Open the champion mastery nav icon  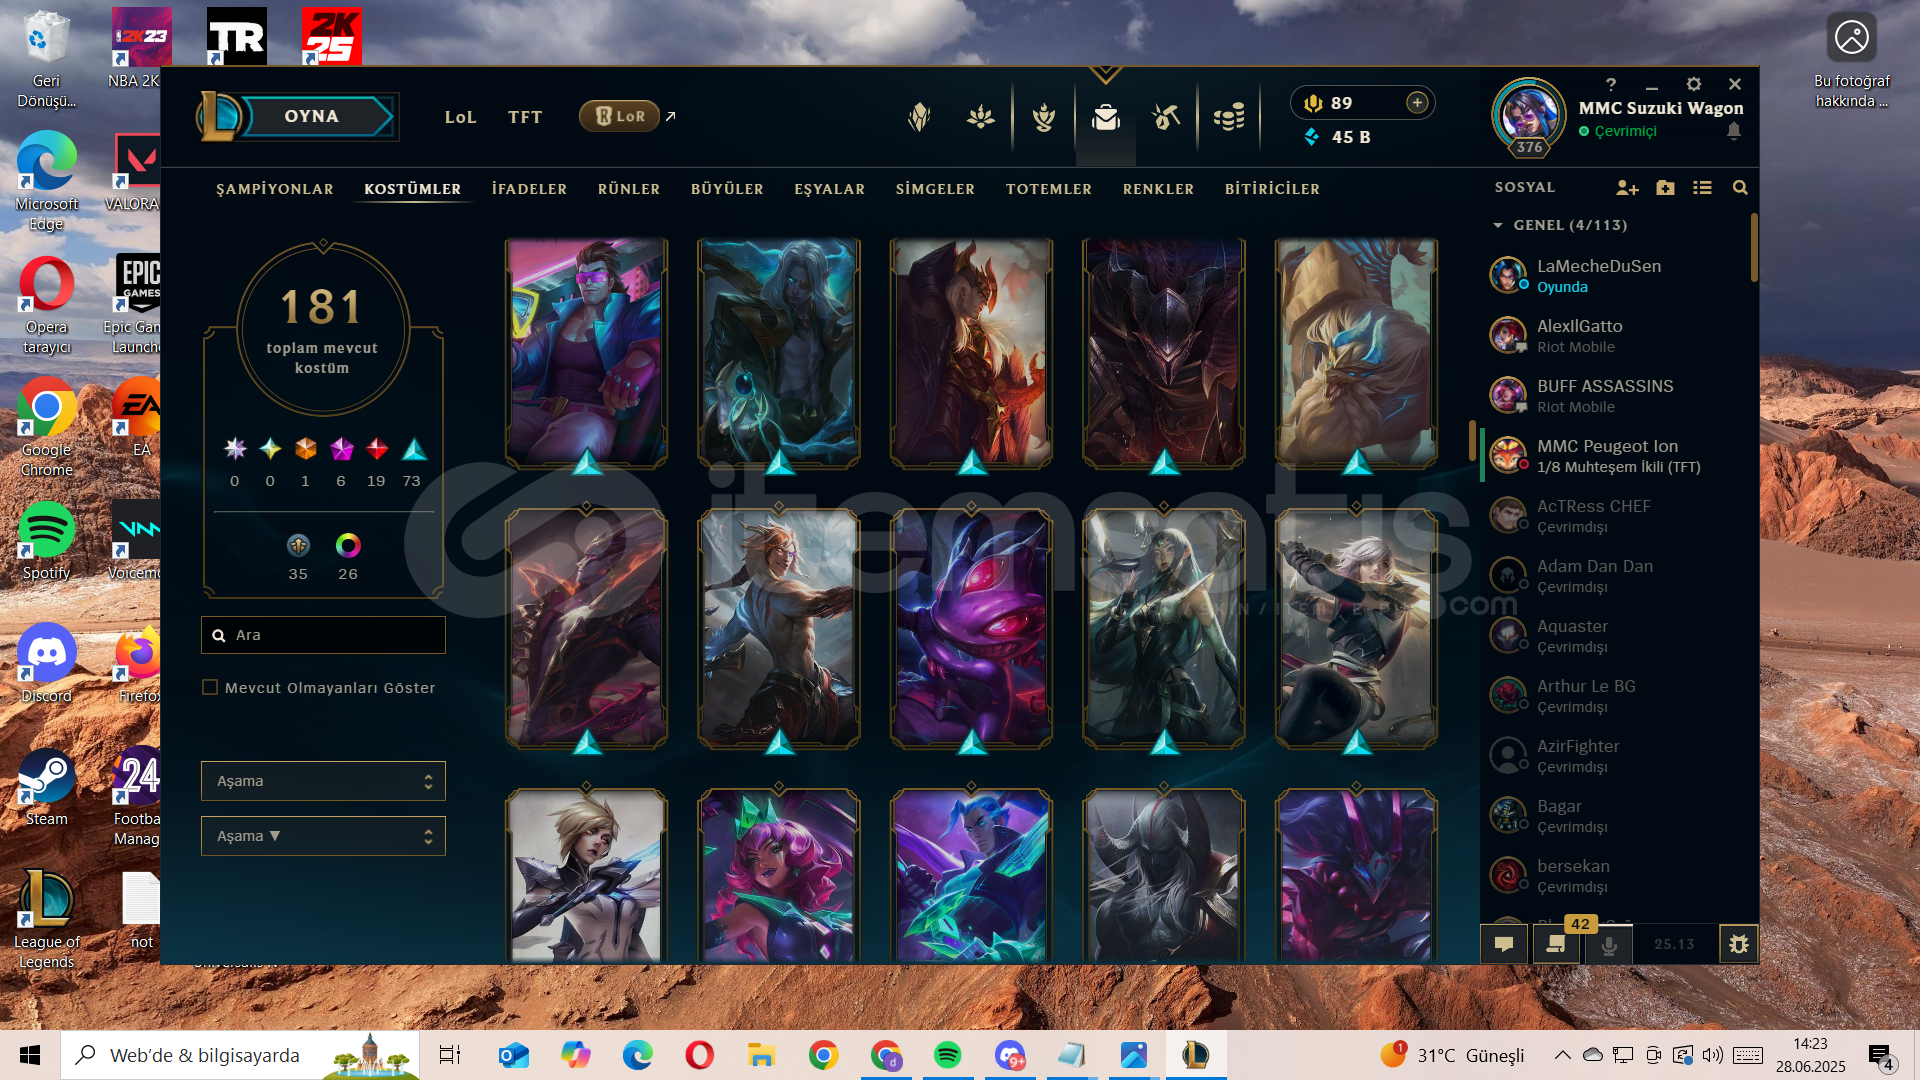[919, 117]
